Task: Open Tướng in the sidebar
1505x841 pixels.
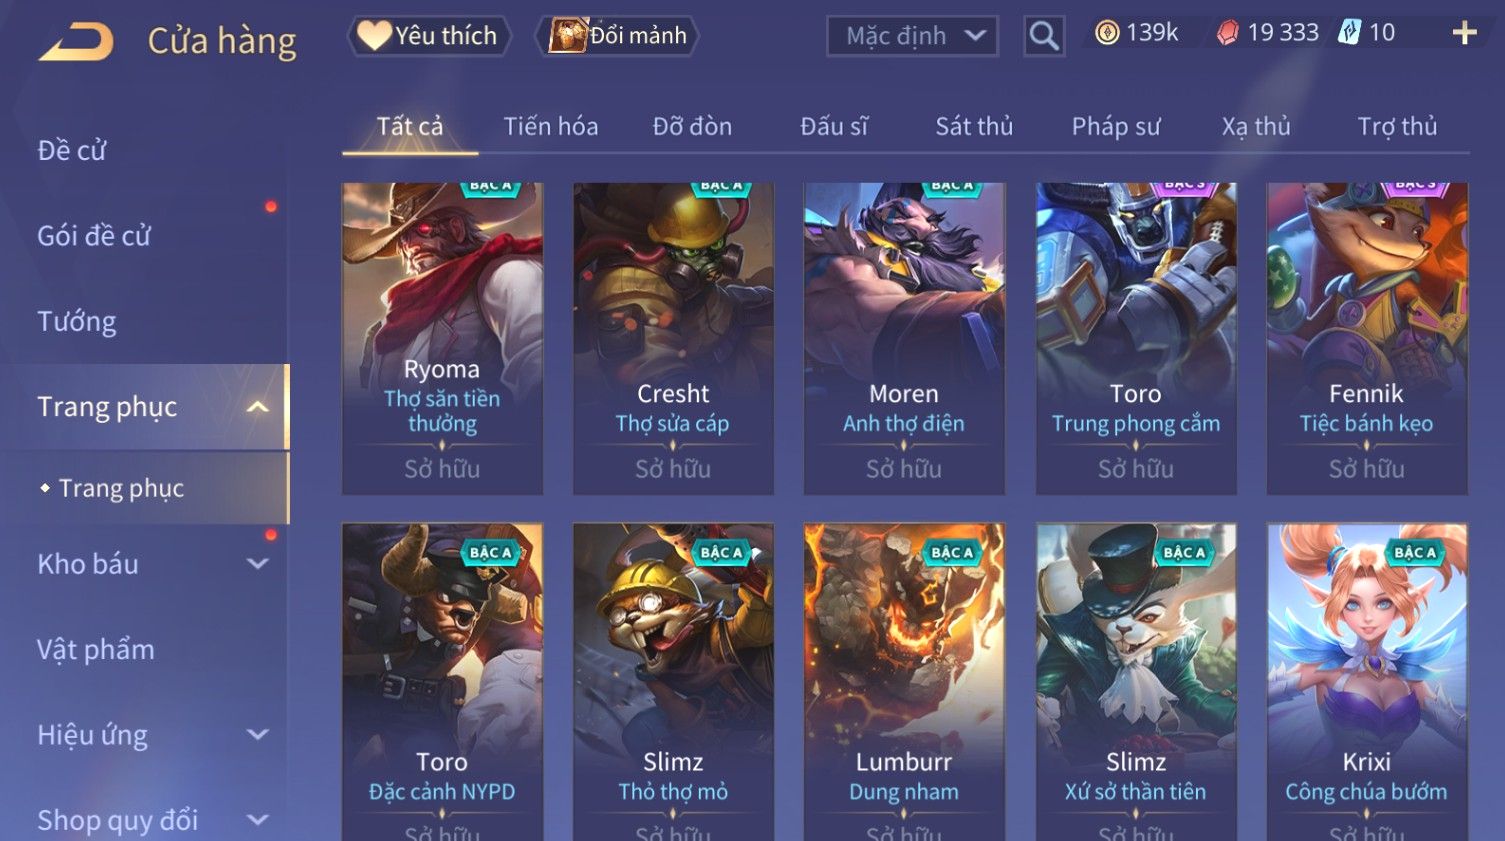Action: tap(77, 321)
